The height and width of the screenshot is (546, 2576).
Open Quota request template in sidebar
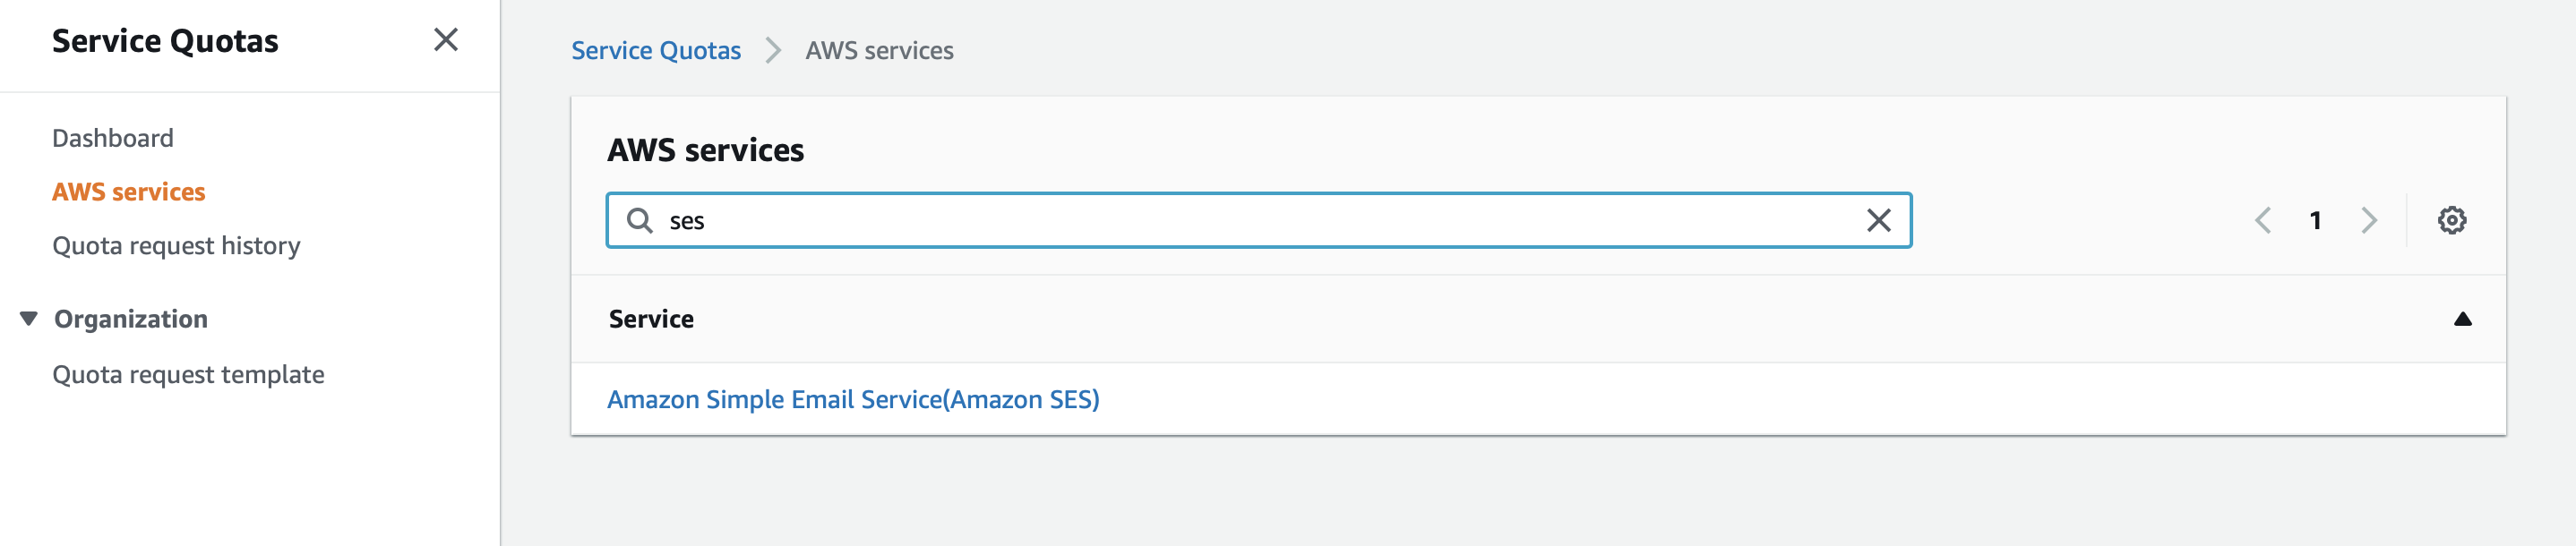(x=188, y=375)
